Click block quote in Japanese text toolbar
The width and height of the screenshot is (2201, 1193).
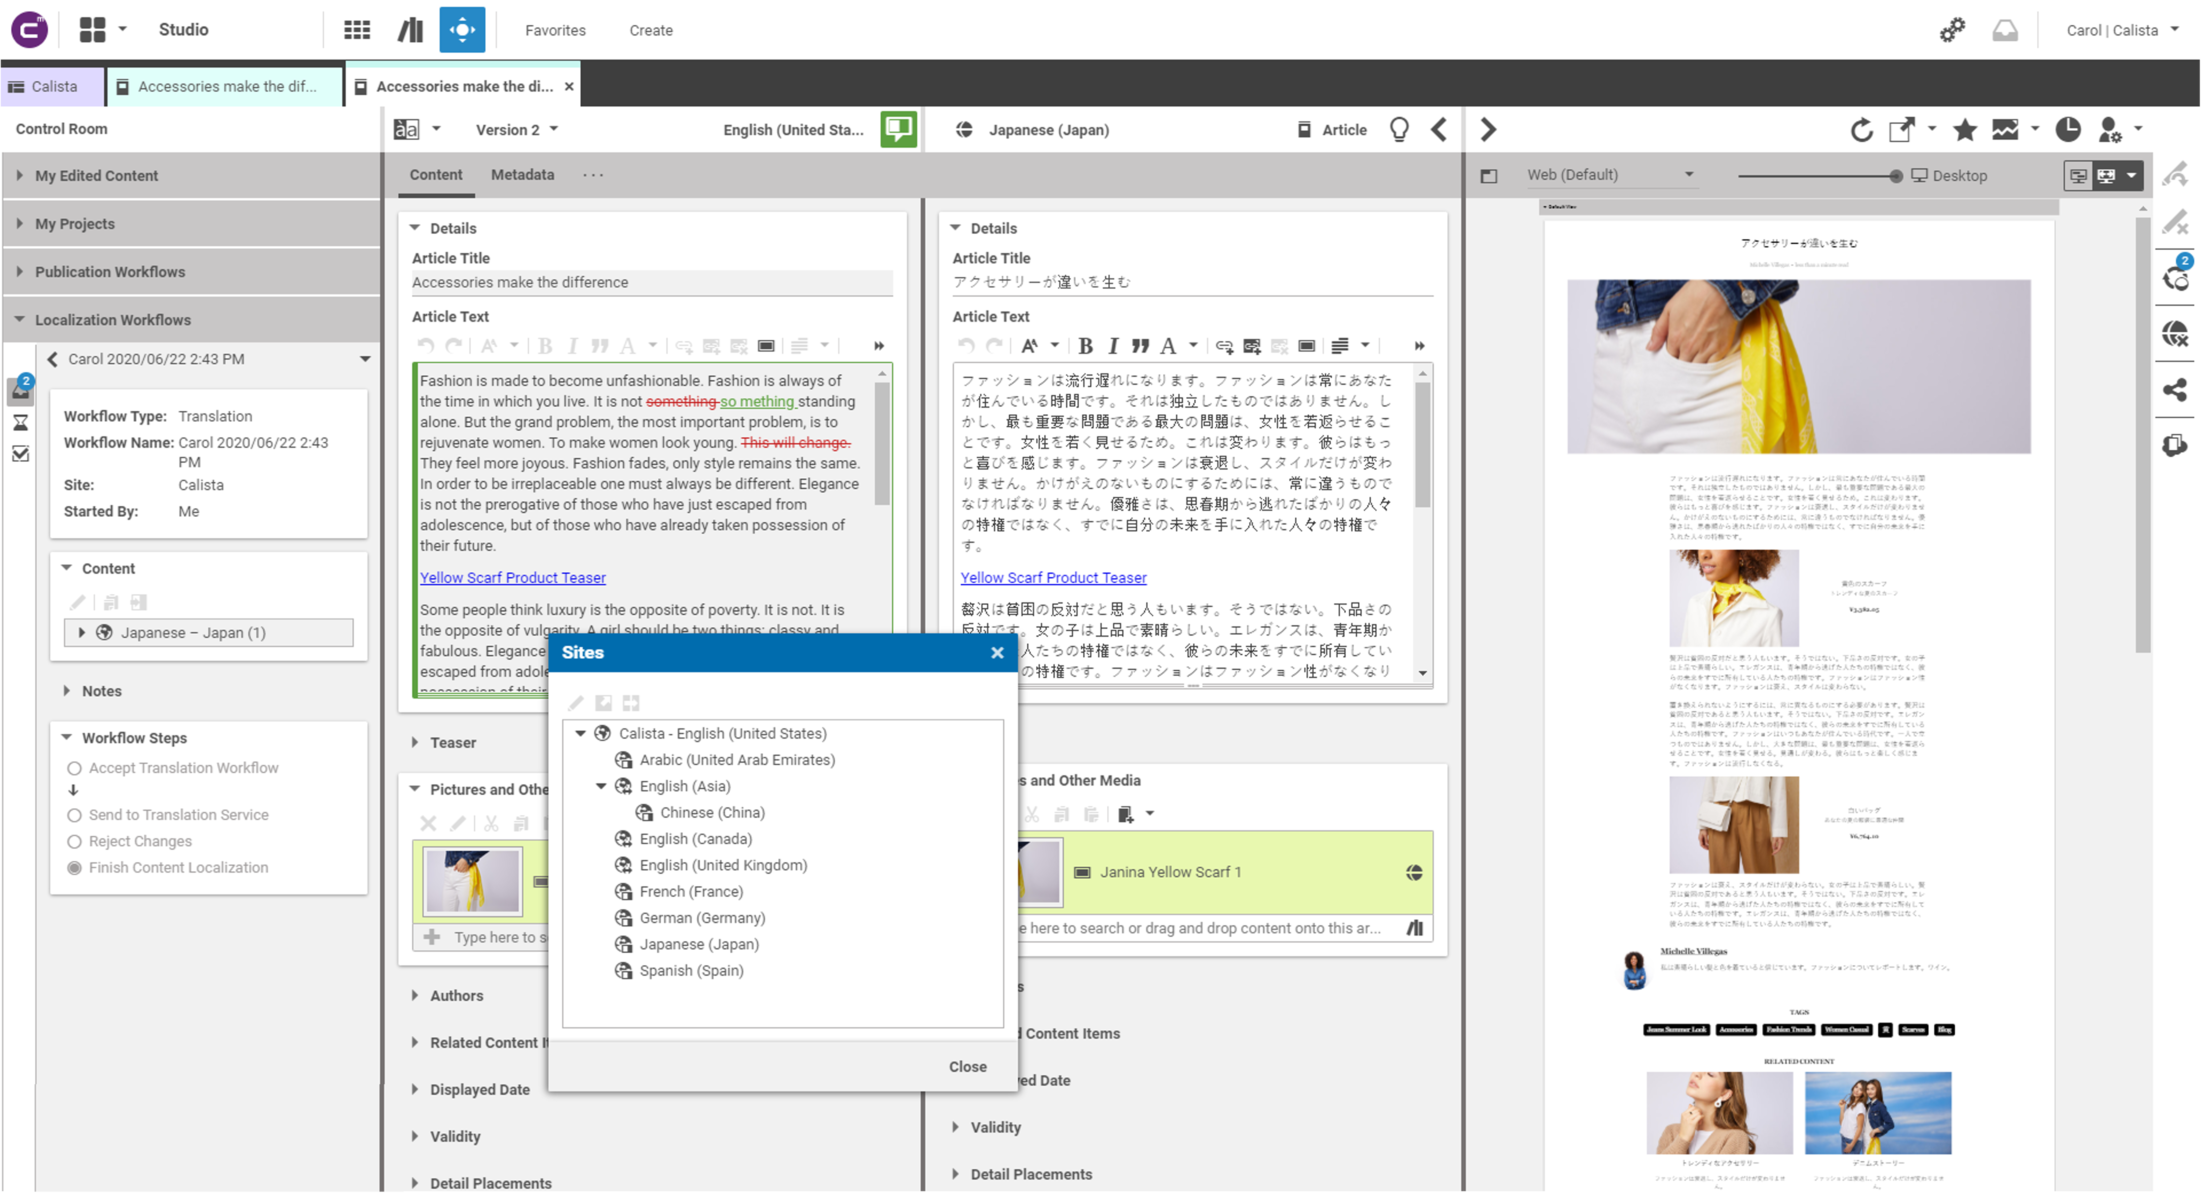coord(1140,346)
